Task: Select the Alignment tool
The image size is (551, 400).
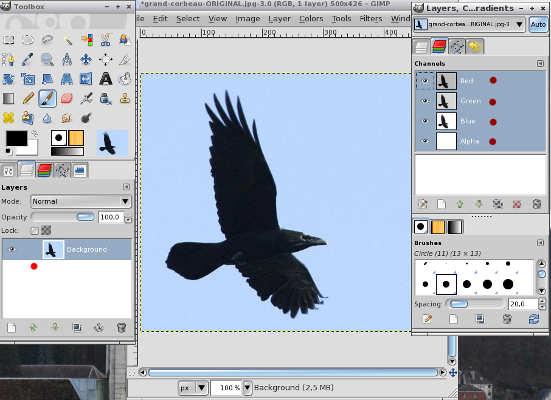Action: [105, 59]
